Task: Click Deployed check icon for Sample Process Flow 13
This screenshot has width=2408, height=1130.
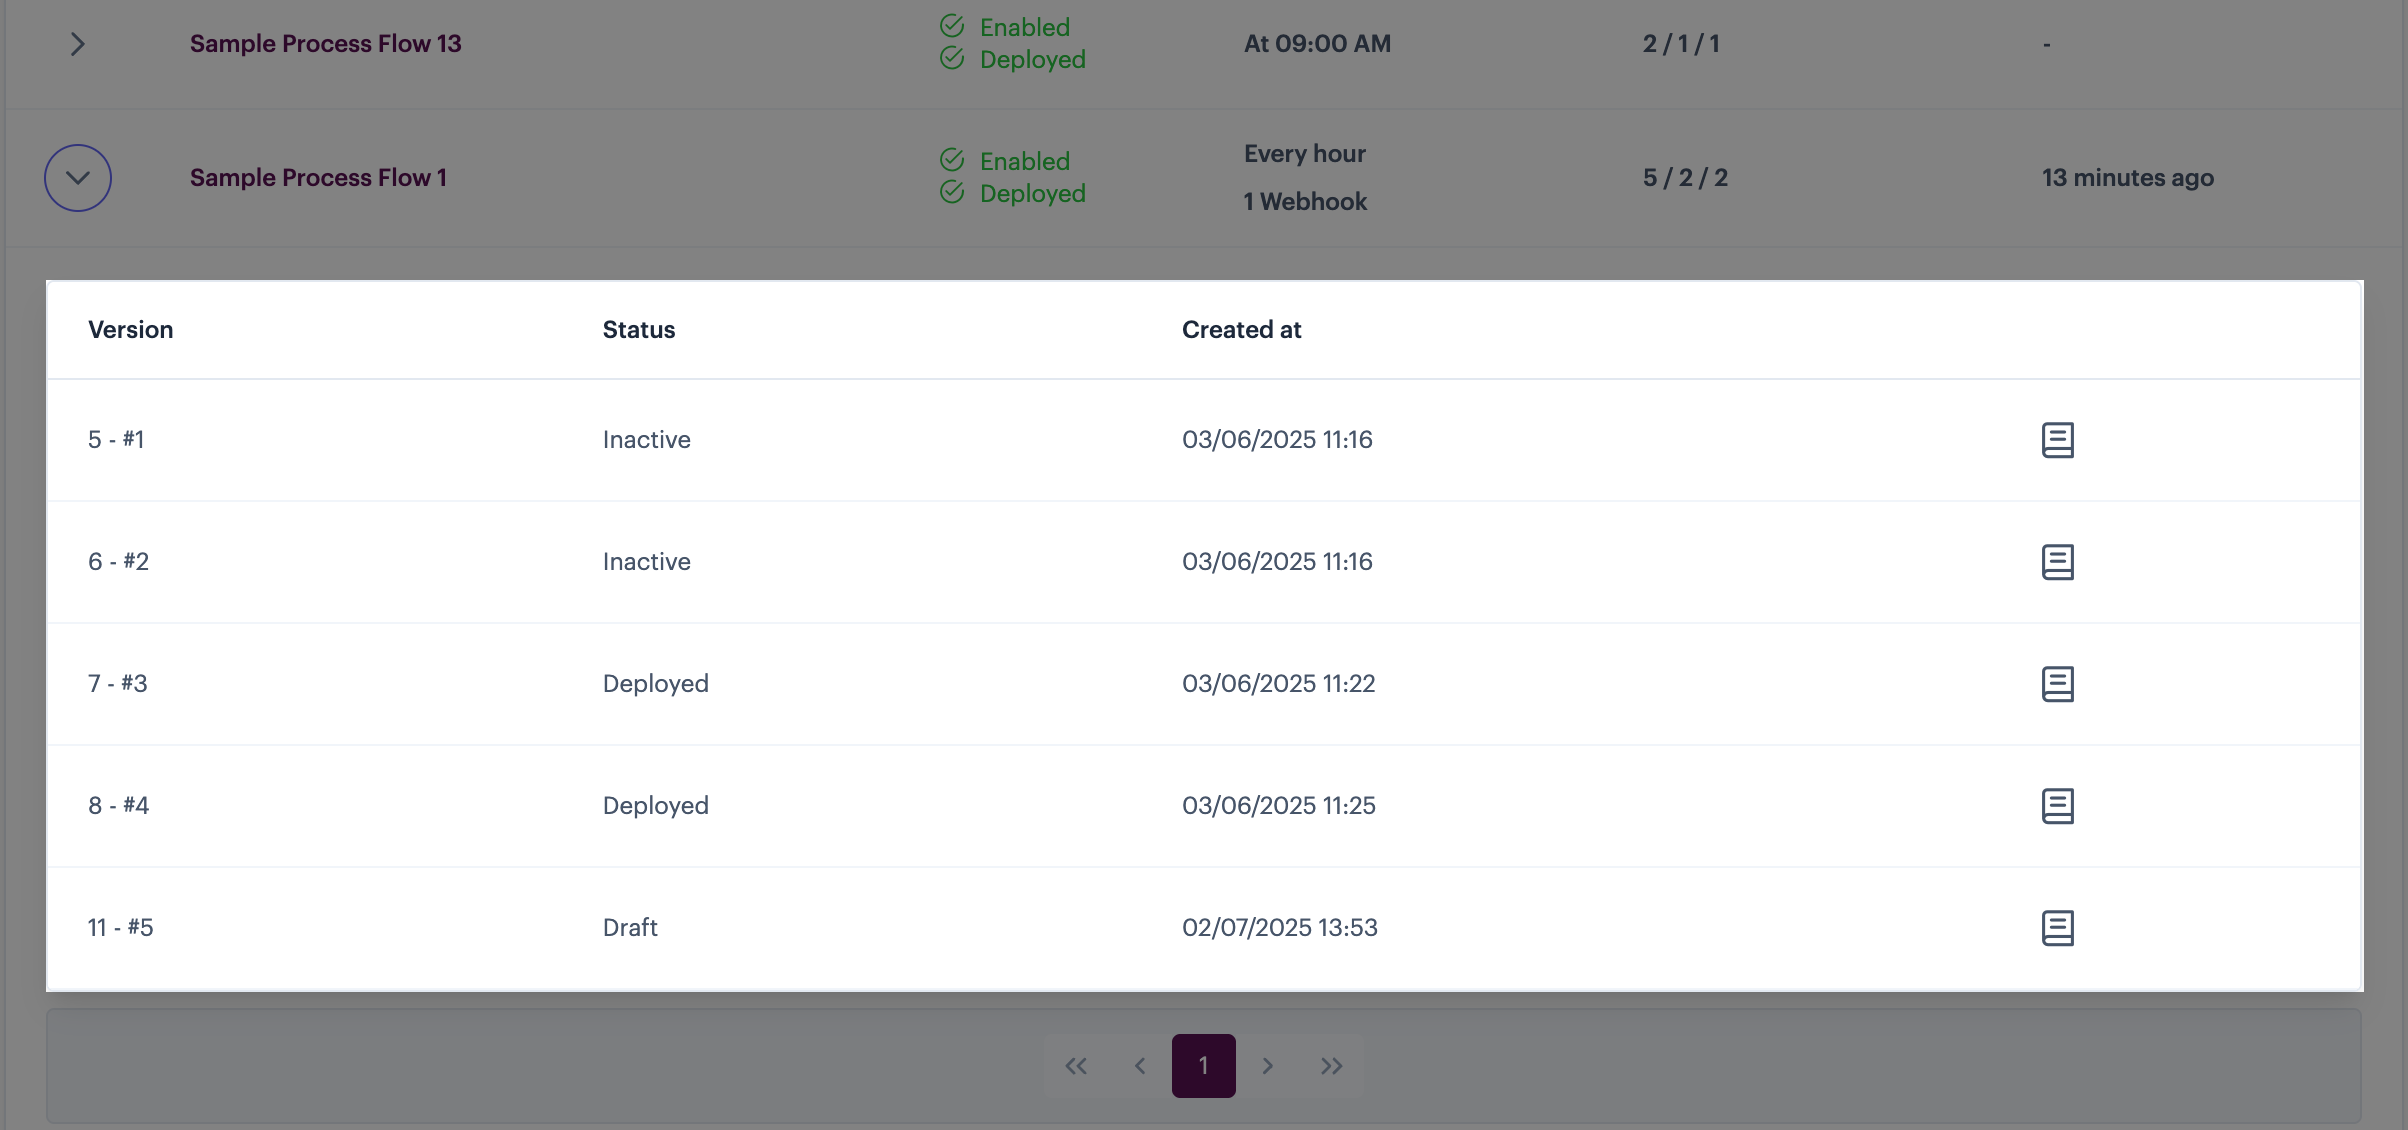Action: pyautogui.click(x=952, y=59)
